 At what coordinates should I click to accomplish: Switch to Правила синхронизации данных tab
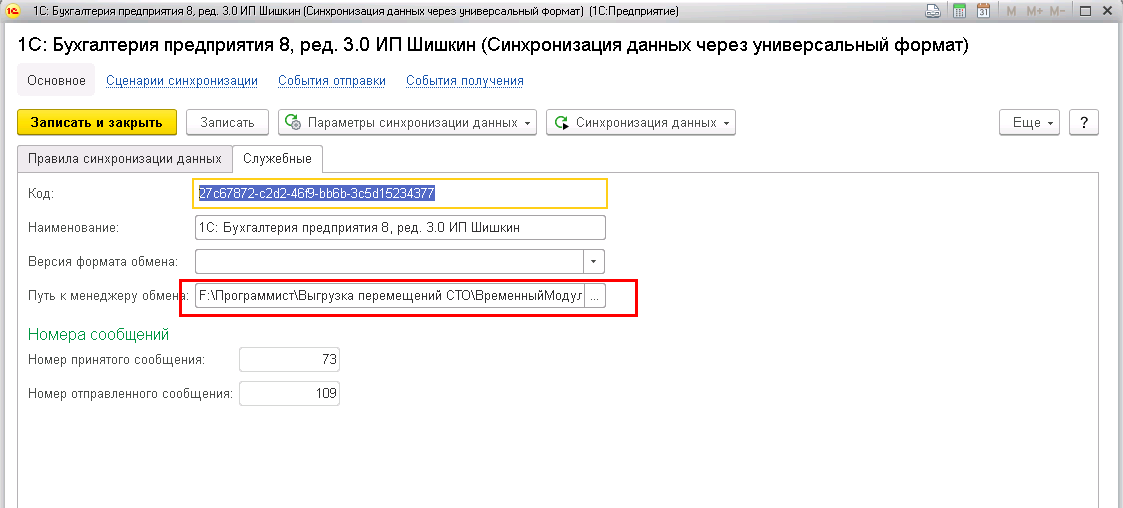point(125,158)
